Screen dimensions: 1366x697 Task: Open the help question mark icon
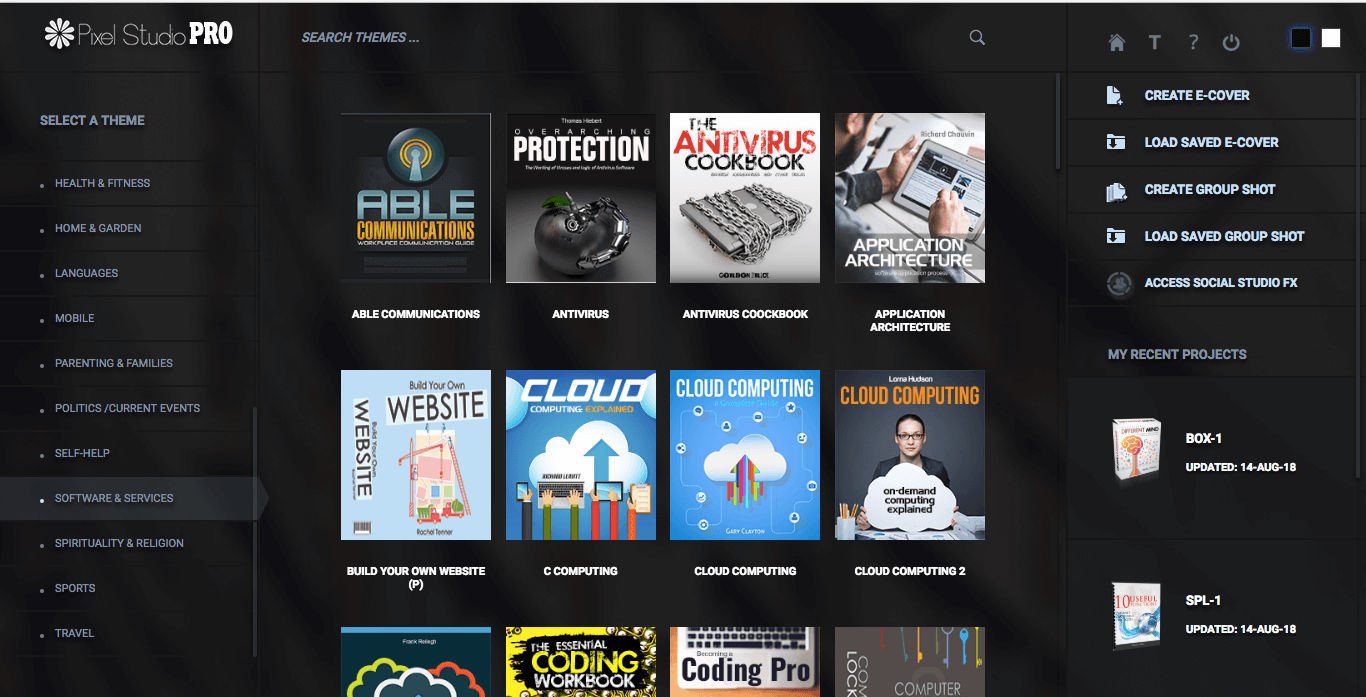tap(1193, 42)
